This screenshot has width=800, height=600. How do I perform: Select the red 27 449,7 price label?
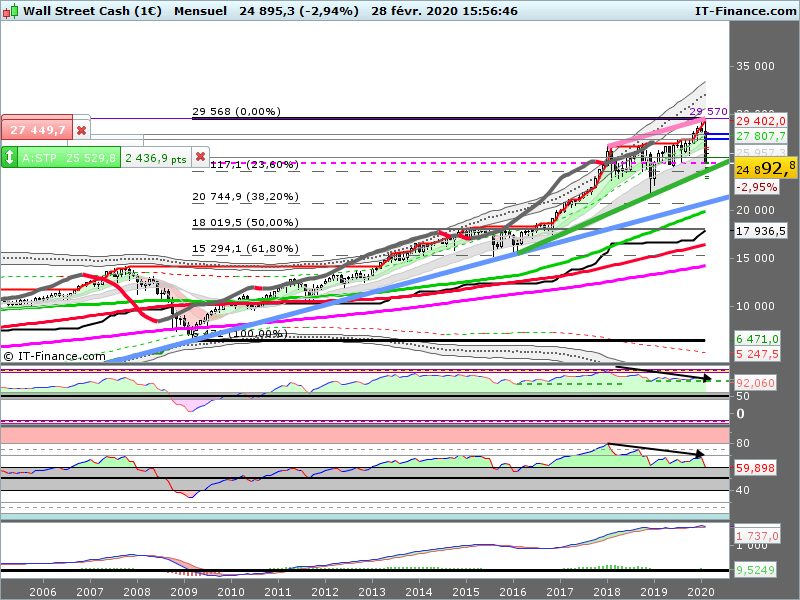point(36,129)
